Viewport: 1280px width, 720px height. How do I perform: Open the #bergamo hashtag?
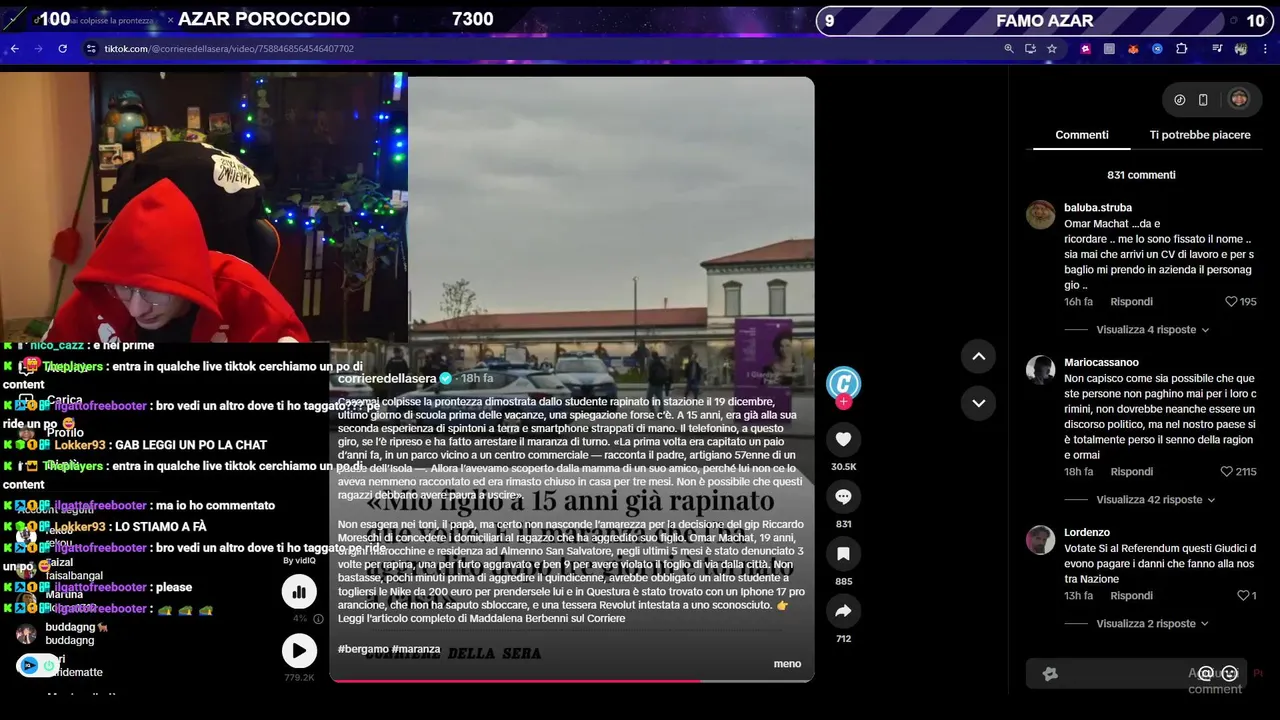tap(362, 649)
